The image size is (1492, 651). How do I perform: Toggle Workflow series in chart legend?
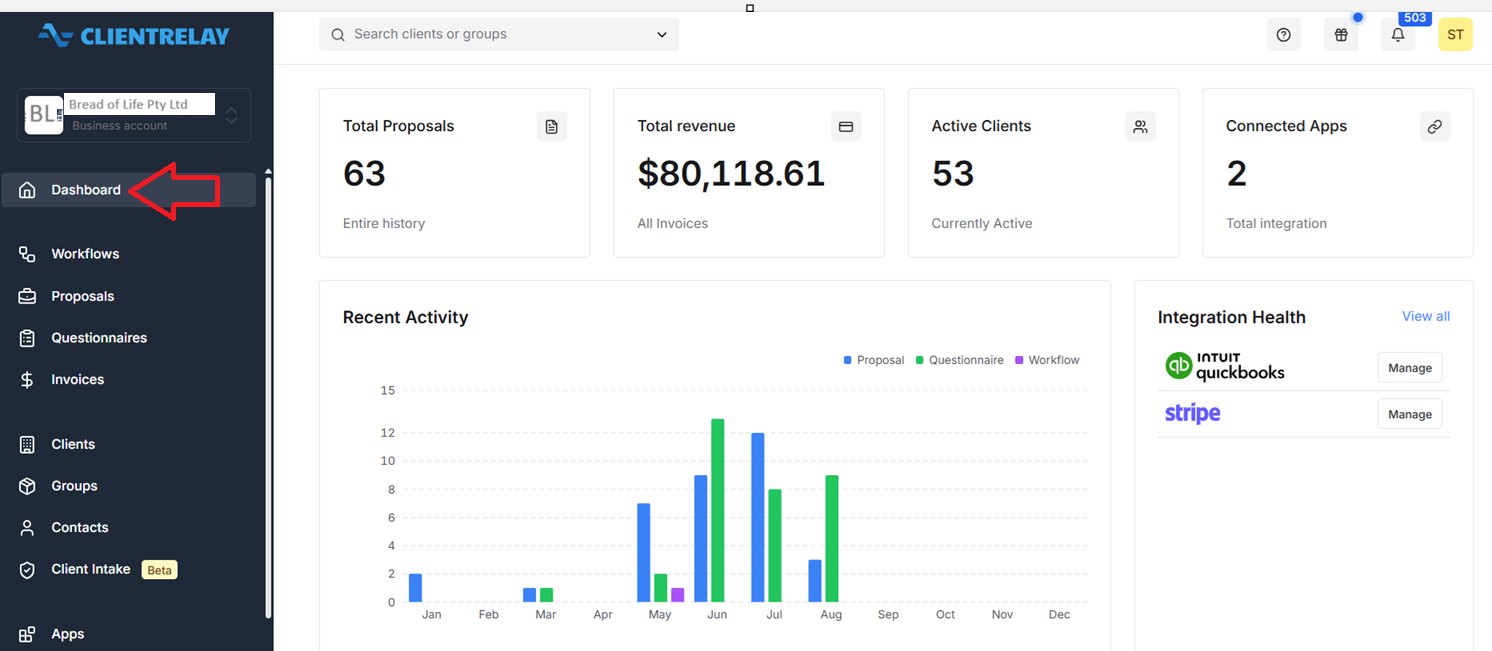[x=1047, y=360]
